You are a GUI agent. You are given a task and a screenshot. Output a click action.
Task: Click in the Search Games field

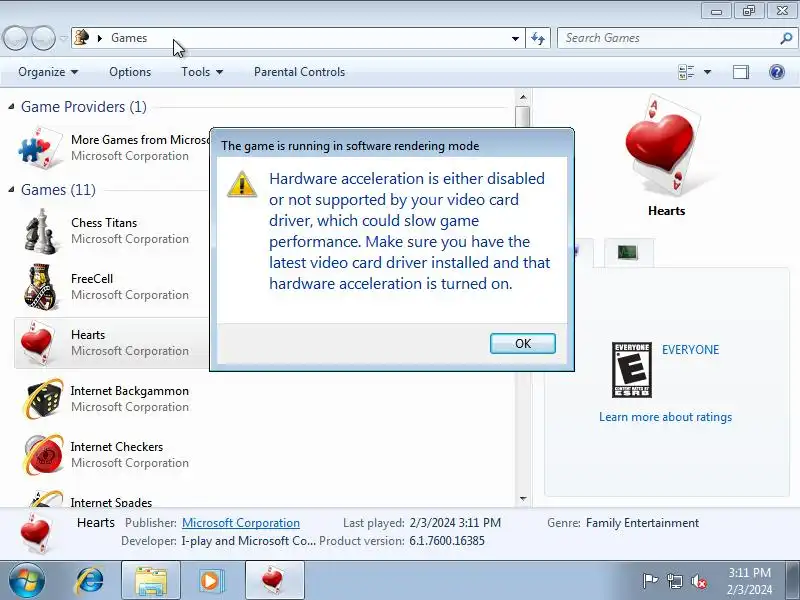tap(668, 38)
